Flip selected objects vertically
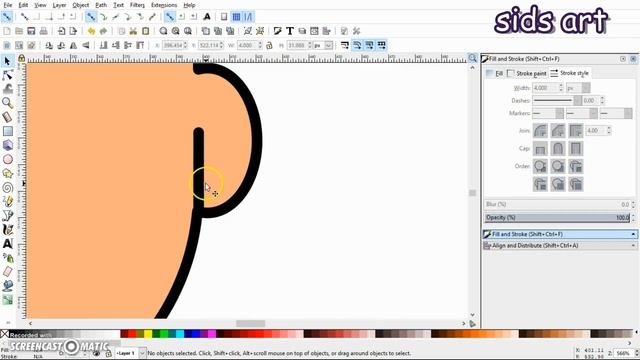Image resolution: width=640 pixels, height=360 pixels. pyautogui.click(x=86, y=45)
